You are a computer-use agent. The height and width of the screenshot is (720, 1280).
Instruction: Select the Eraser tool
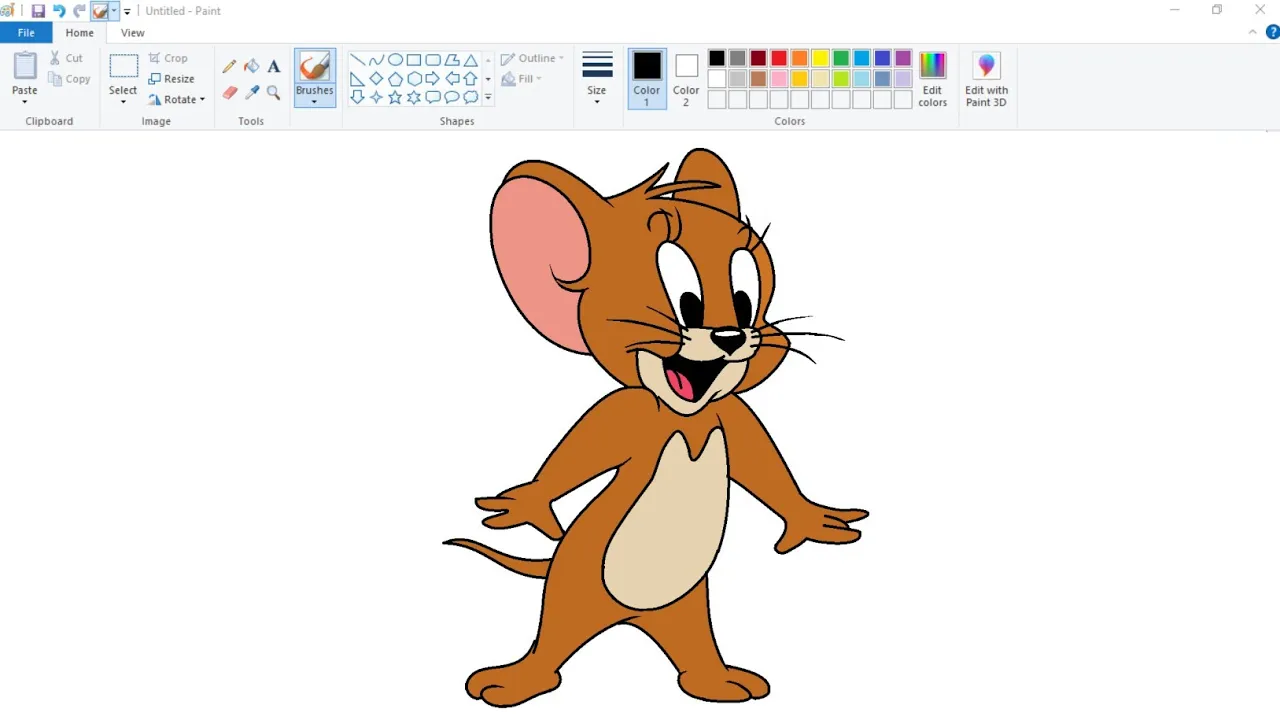coord(230,92)
